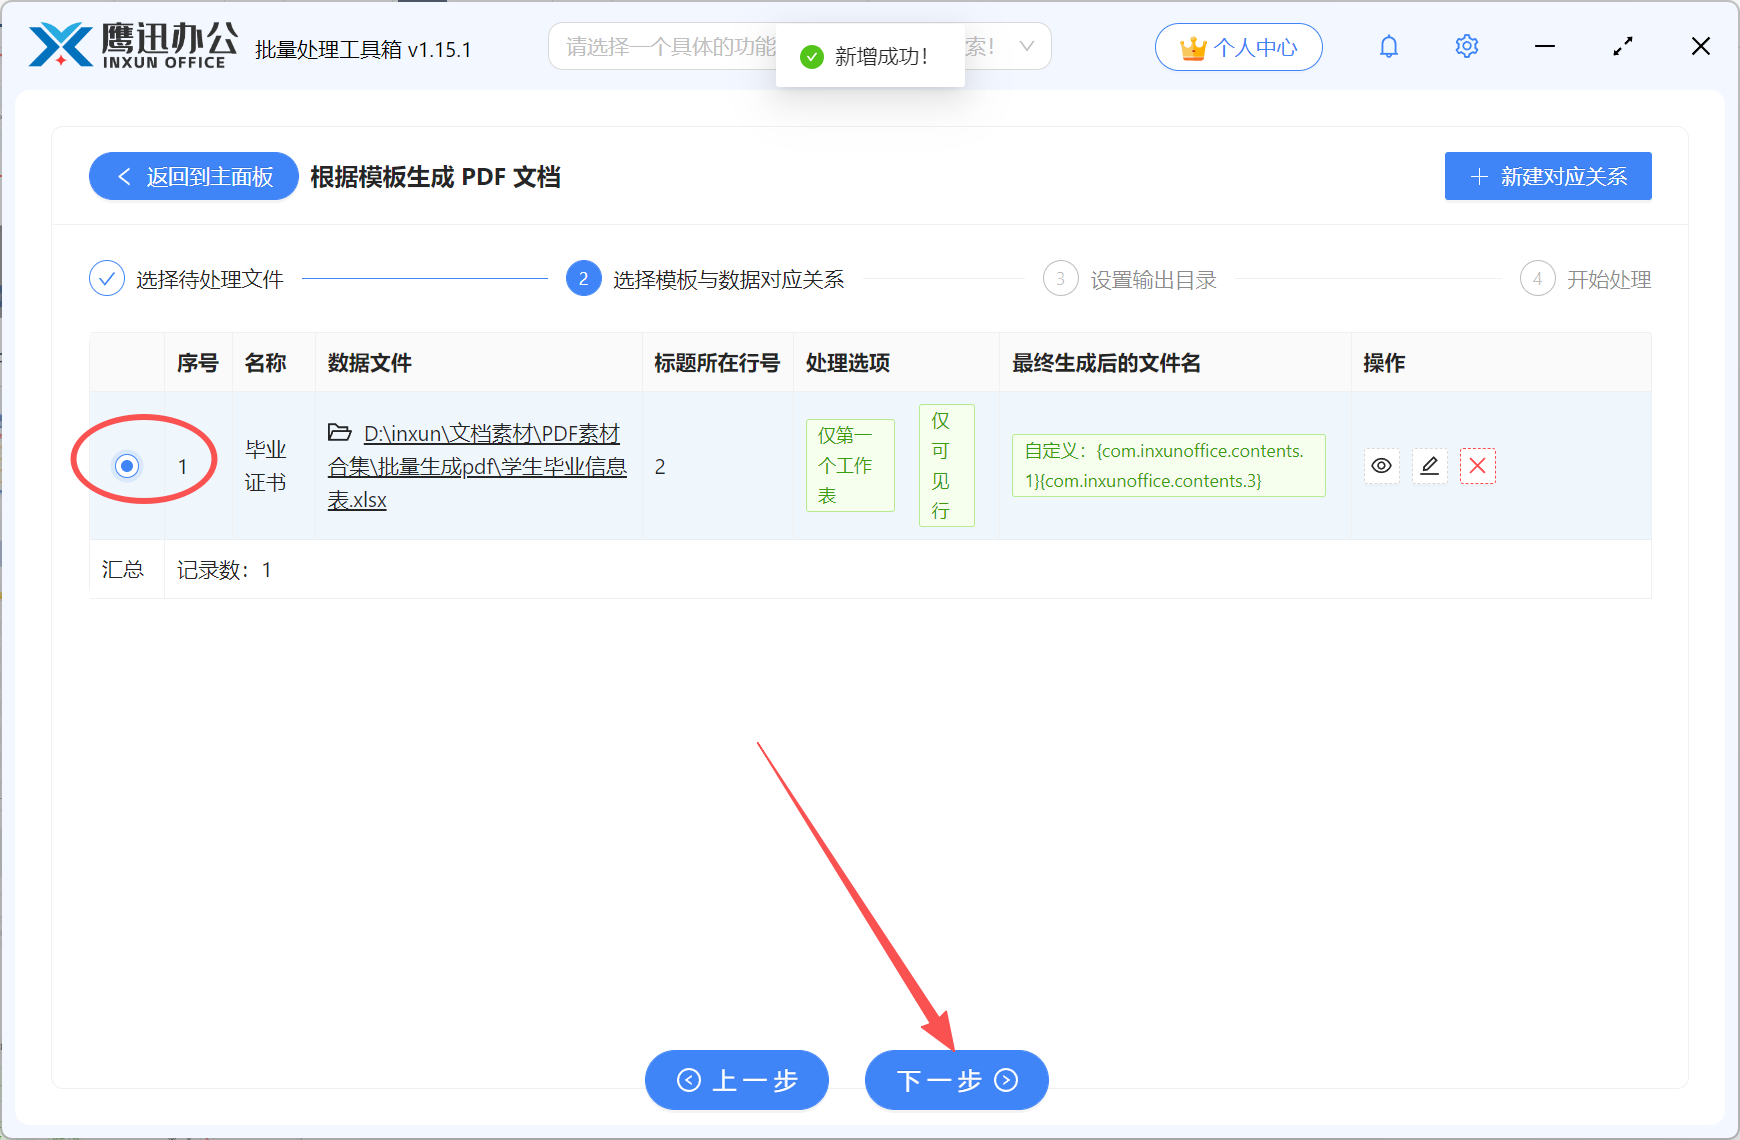Open the function search dropdown arrow
This screenshot has height=1140, width=1740.
tap(1026, 46)
